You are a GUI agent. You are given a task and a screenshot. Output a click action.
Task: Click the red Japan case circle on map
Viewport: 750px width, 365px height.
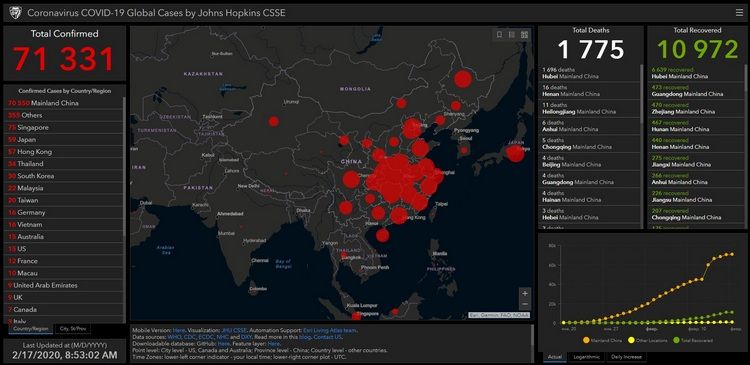point(515,154)
